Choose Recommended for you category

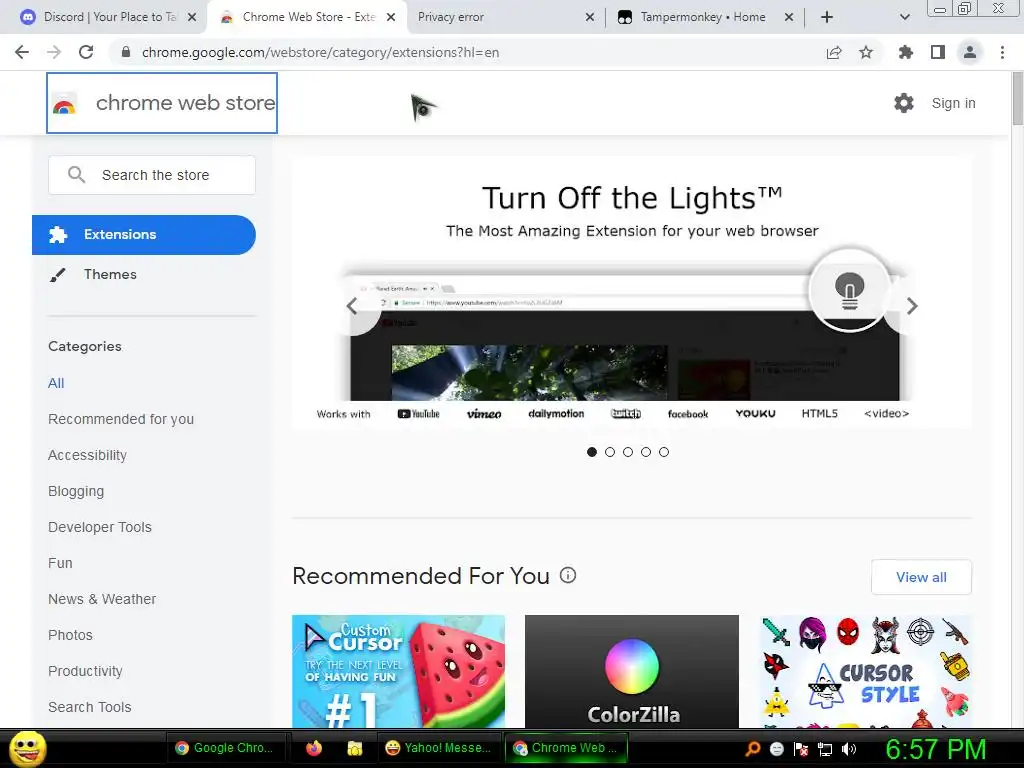point(121,419)
